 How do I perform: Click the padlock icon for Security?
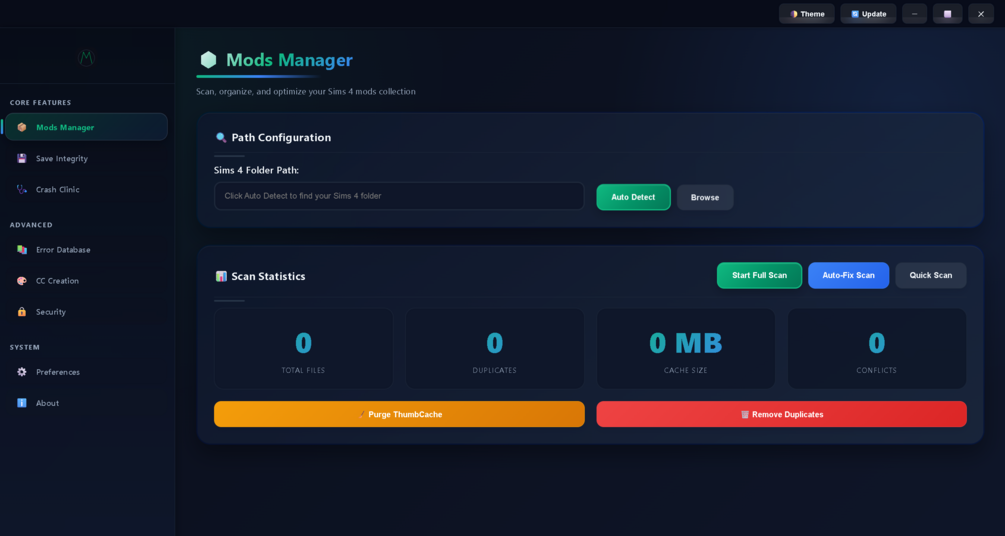tap(22, 312)
